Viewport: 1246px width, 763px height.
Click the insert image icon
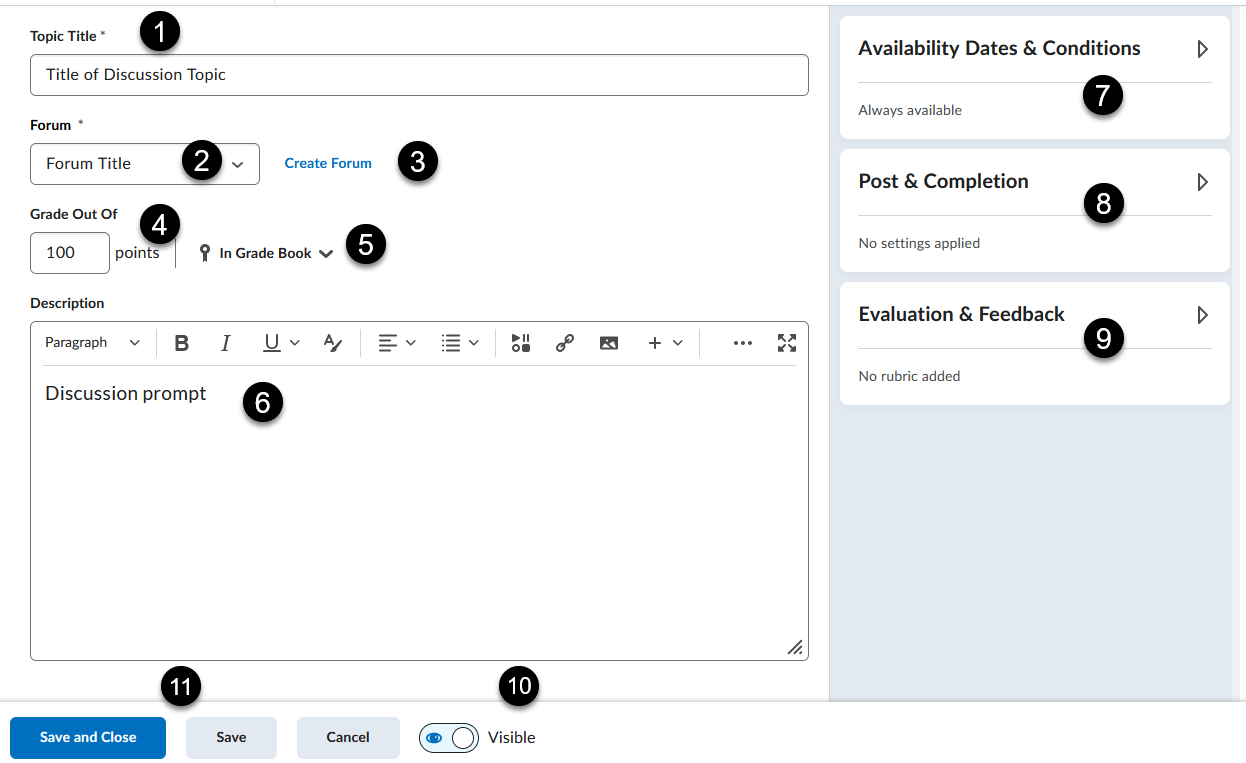tap(609, 343)
